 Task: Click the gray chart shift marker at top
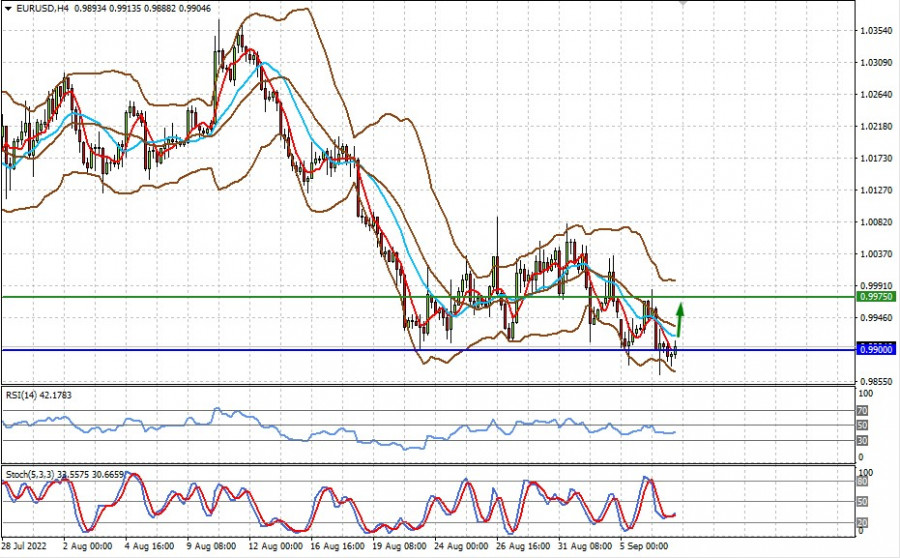tap(684, 4)
